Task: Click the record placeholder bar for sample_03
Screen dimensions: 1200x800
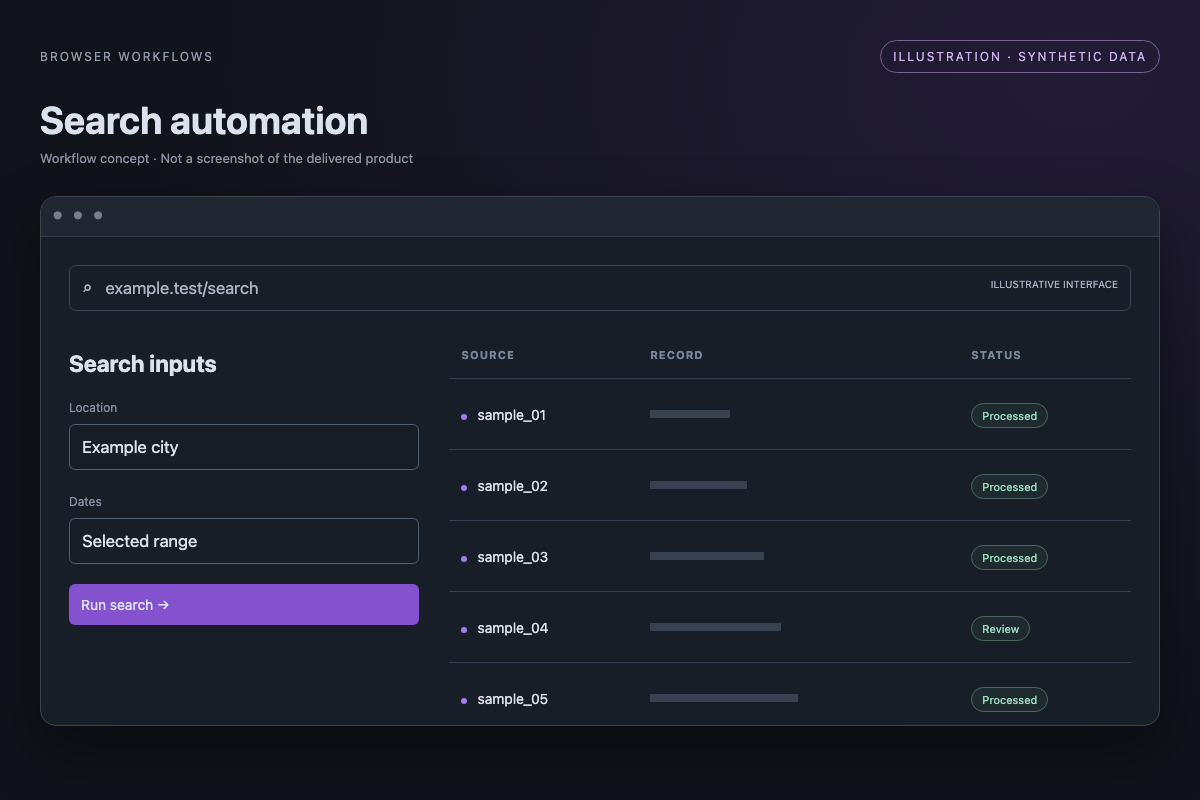Action: coord(707,556)
